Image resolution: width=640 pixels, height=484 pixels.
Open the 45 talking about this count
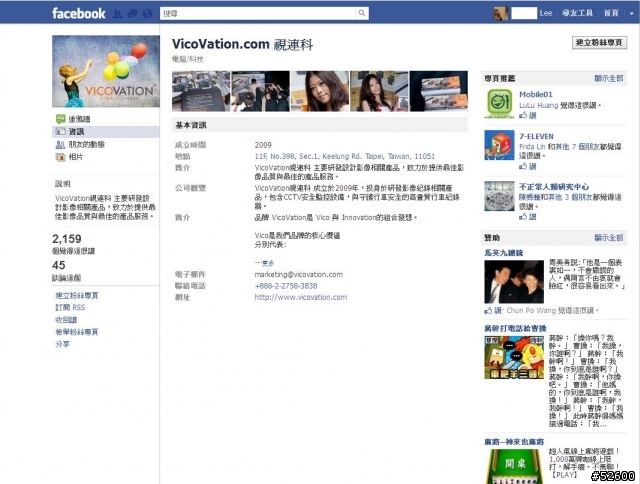[x=59, y=265]
